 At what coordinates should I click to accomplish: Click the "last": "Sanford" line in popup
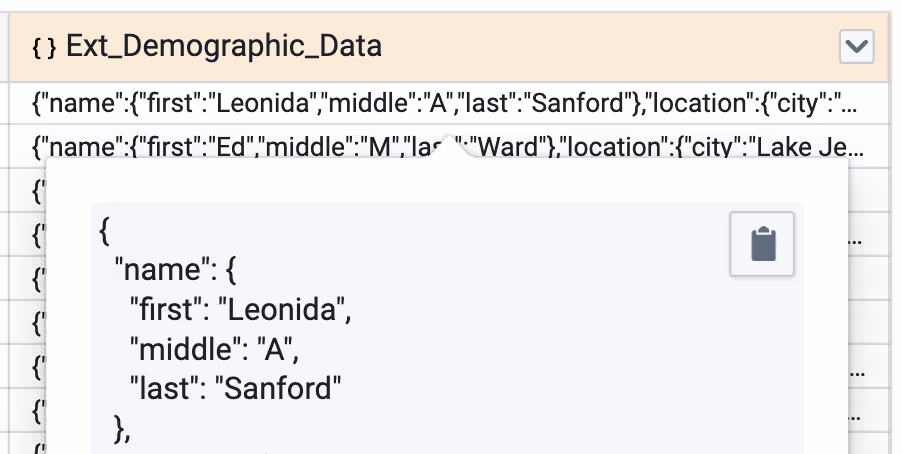(x=235, y=388)
